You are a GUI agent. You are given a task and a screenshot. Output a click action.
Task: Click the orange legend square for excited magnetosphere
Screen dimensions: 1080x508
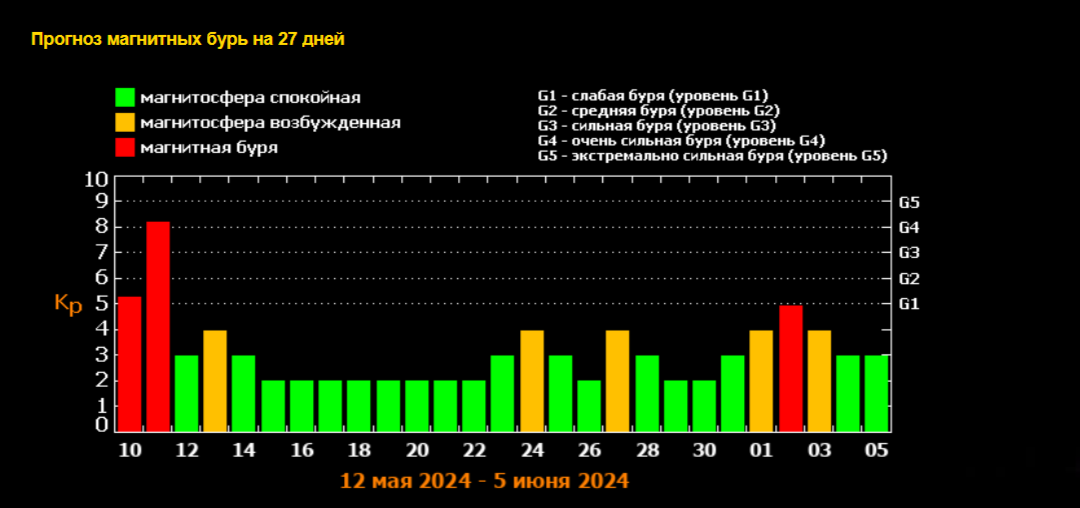(125, 123)
